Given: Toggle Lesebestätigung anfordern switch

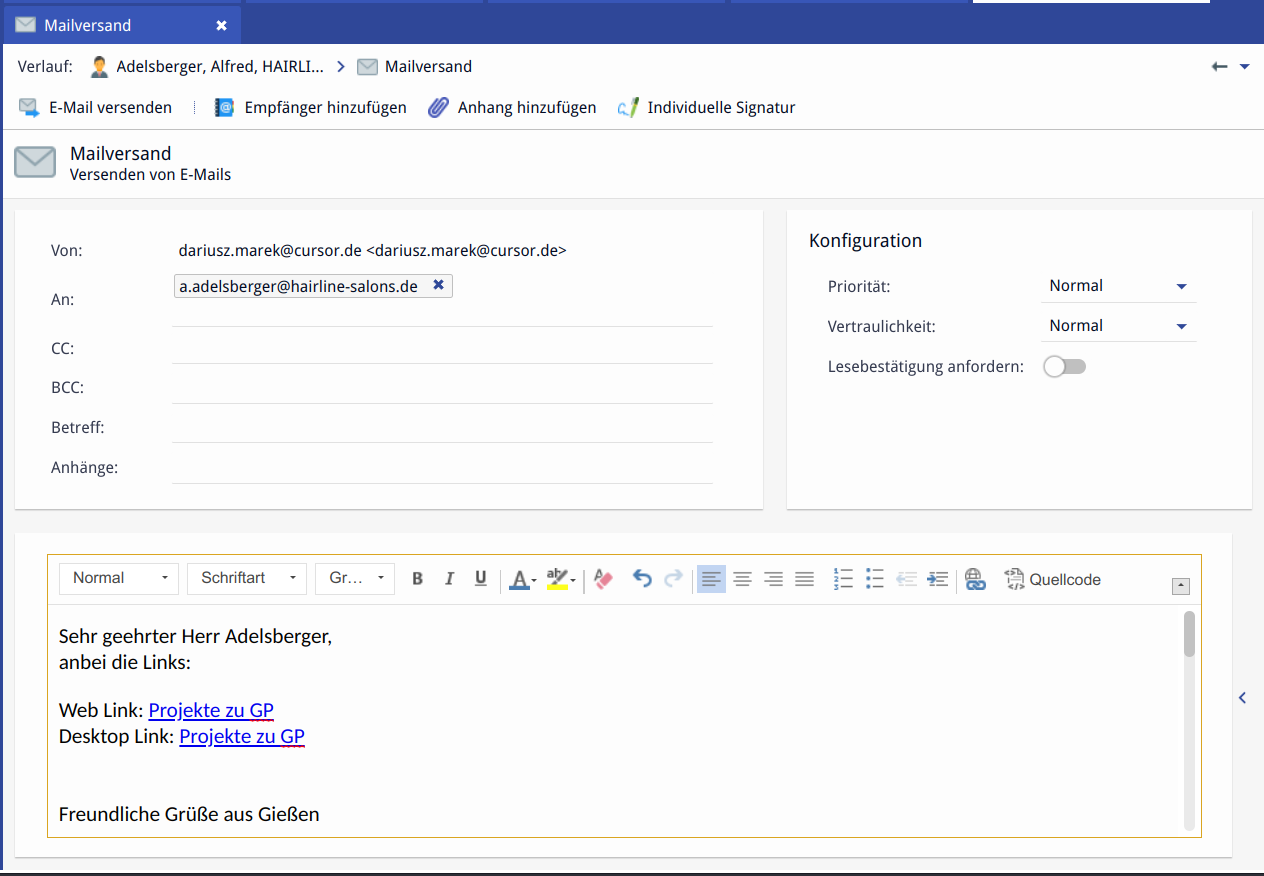Looking at the screenshot, I should (x=1064, y=367).
